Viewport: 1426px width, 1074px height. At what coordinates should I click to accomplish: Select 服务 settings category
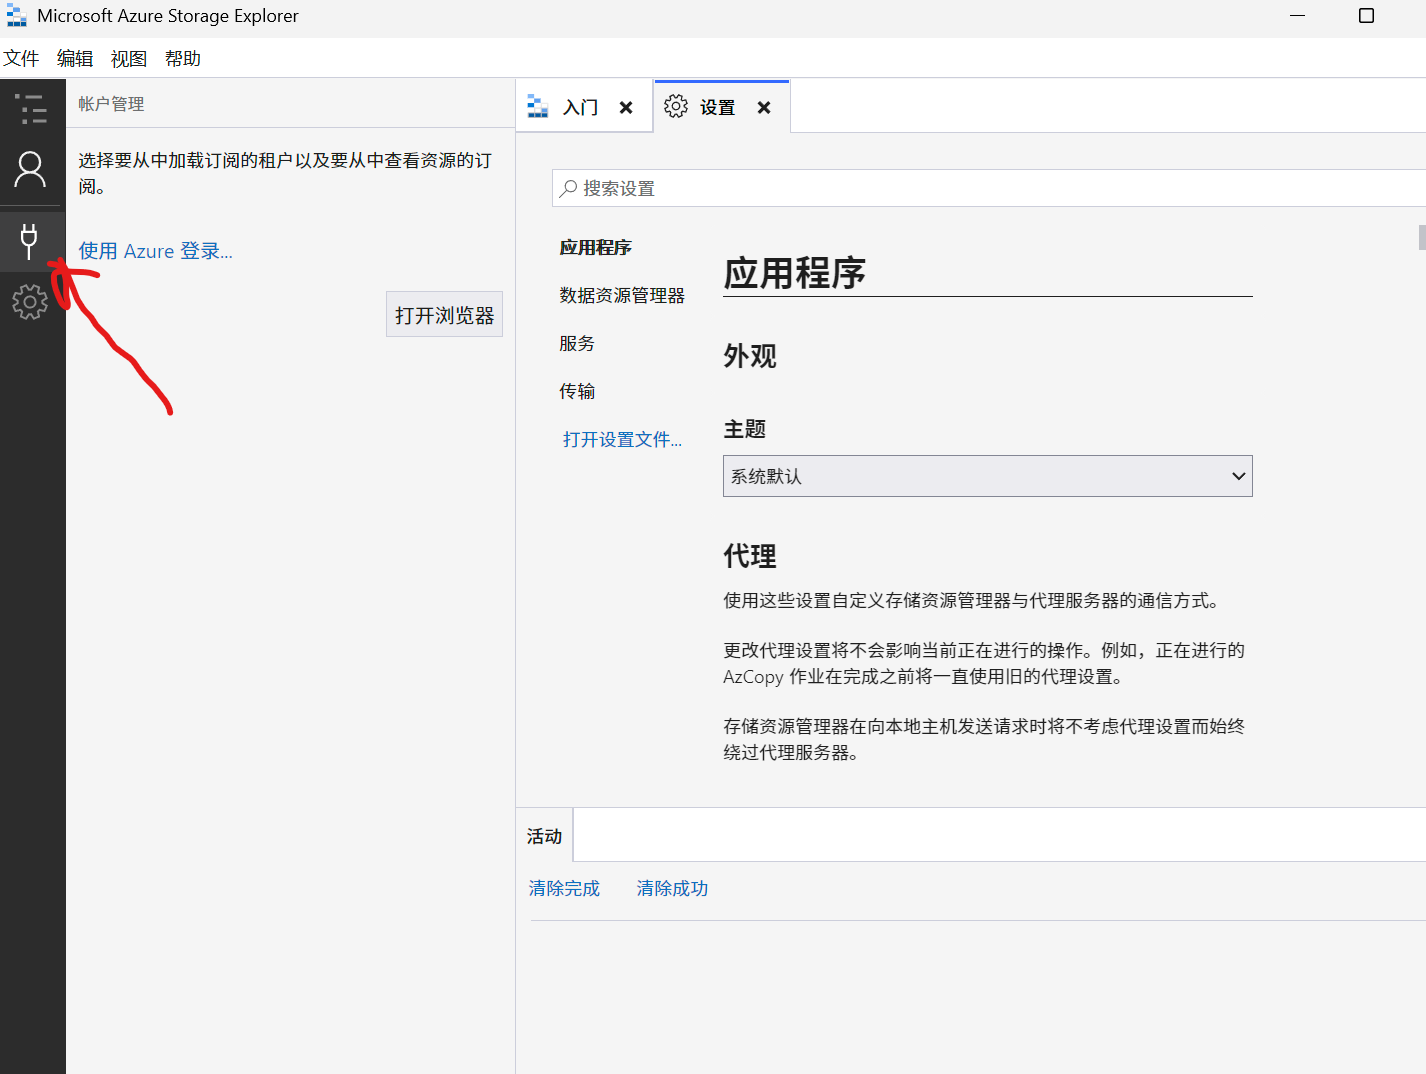(577, 343)
